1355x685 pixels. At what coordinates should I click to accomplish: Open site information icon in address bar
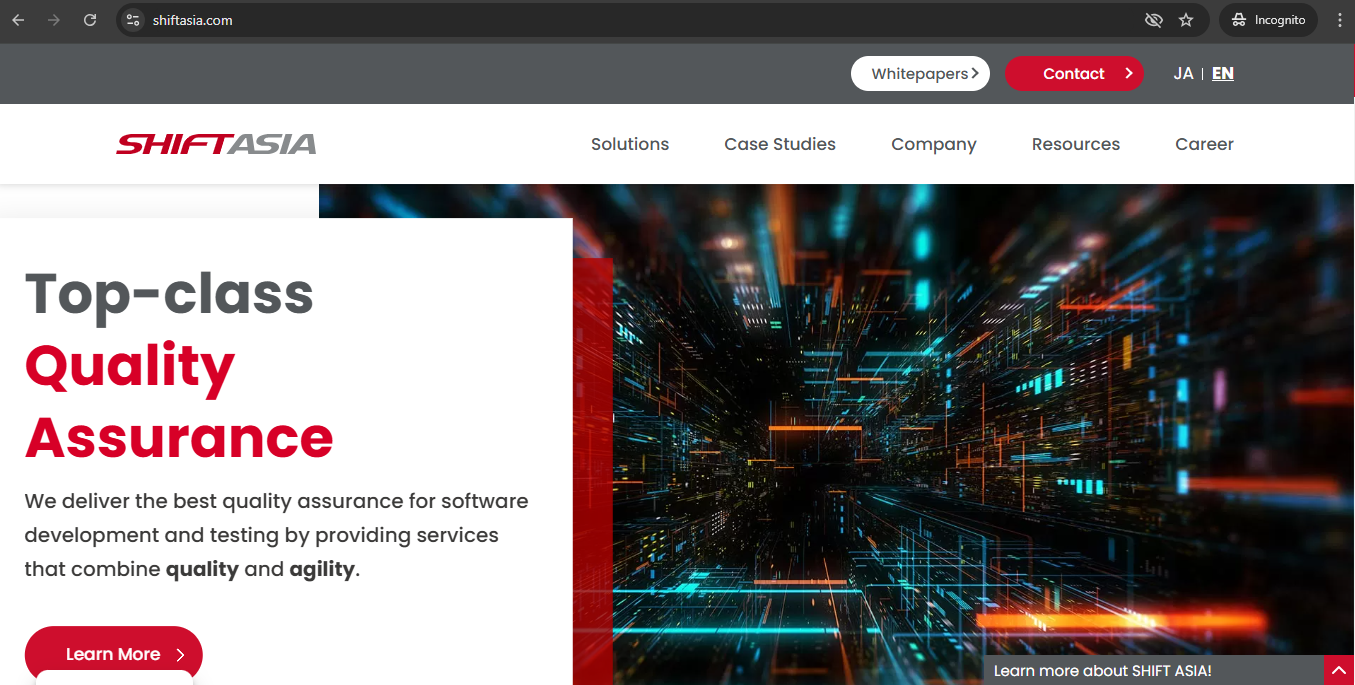133,20
